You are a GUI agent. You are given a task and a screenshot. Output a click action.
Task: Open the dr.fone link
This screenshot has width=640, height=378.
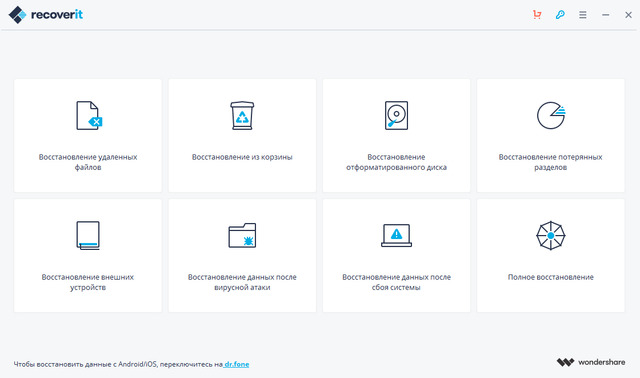pyautogui.click(x=237, y=364)
